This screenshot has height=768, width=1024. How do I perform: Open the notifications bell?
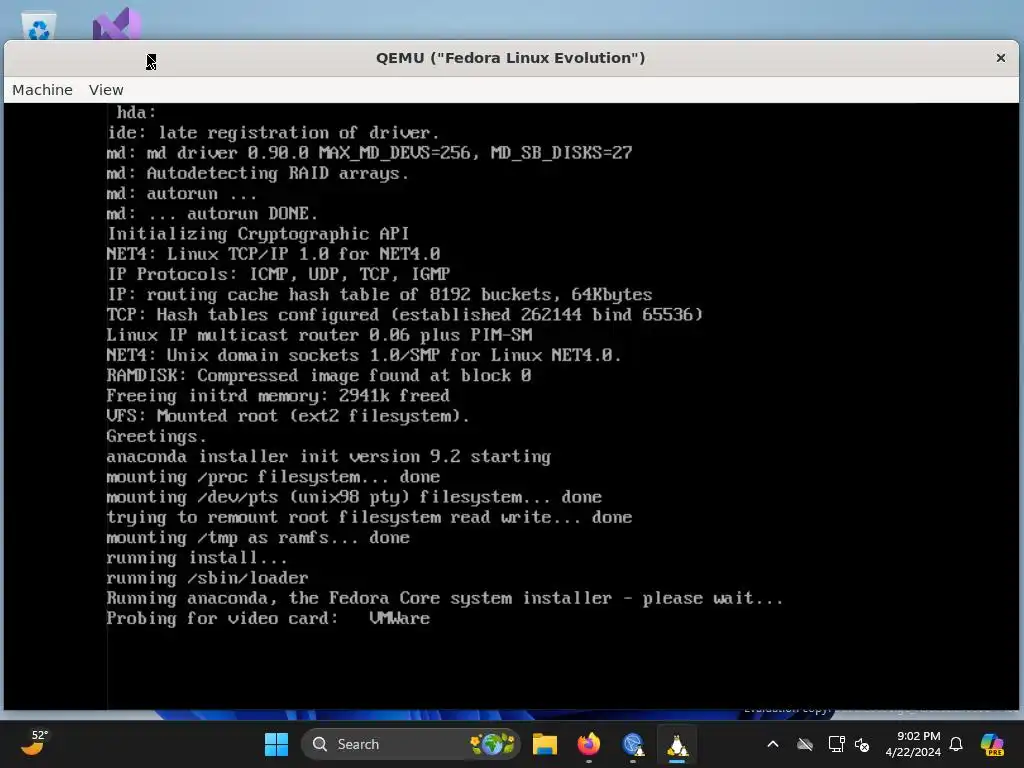956,744
